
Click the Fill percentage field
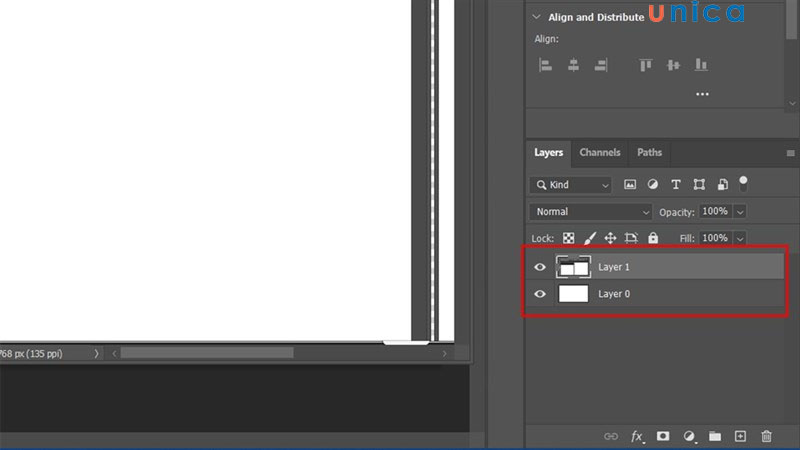714,238
